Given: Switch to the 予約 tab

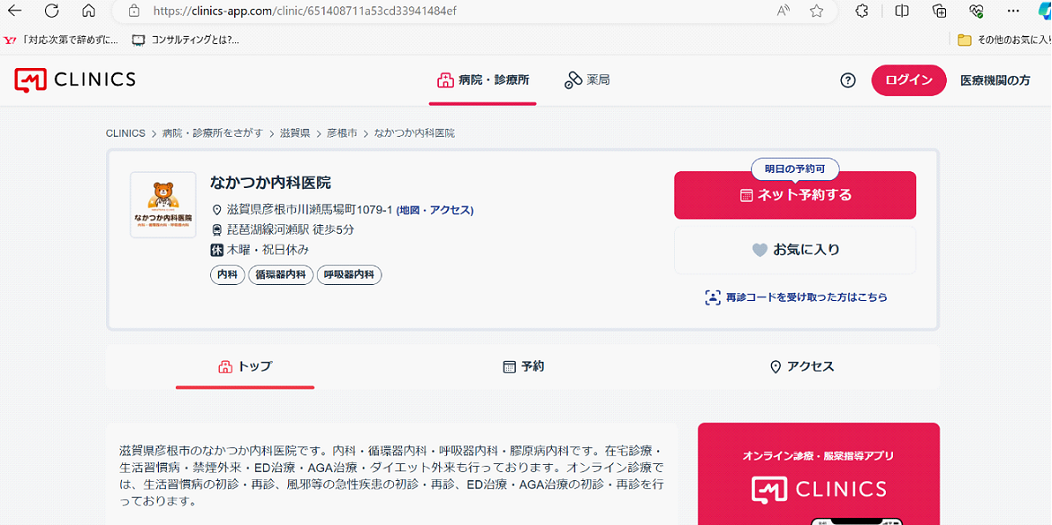Looking at the screenshot, I should point(523,367).
